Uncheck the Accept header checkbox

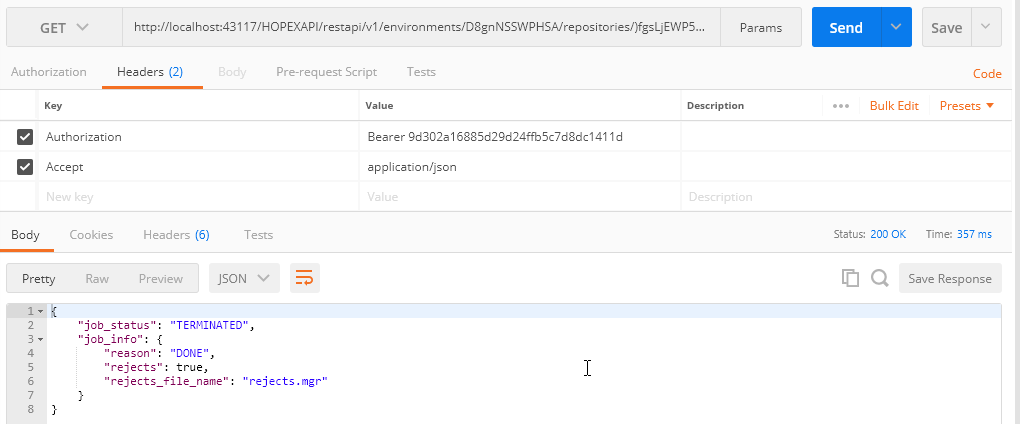coord(25,167)
